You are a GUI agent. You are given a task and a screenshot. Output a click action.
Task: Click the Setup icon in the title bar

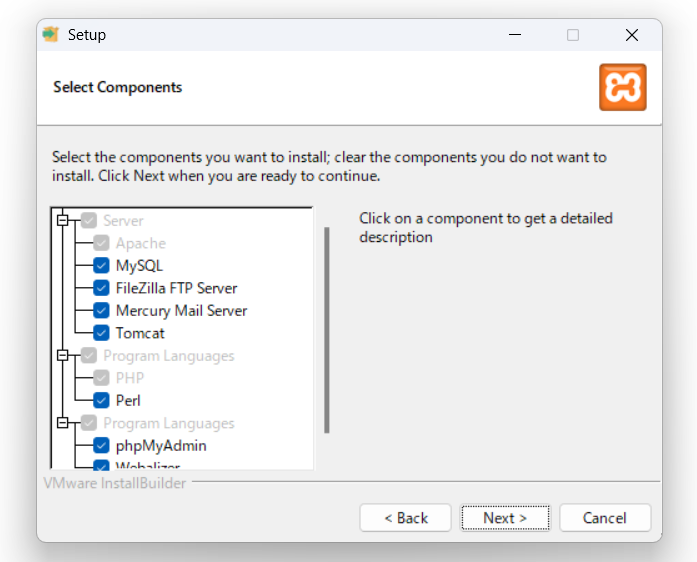(x=51, y=35)
